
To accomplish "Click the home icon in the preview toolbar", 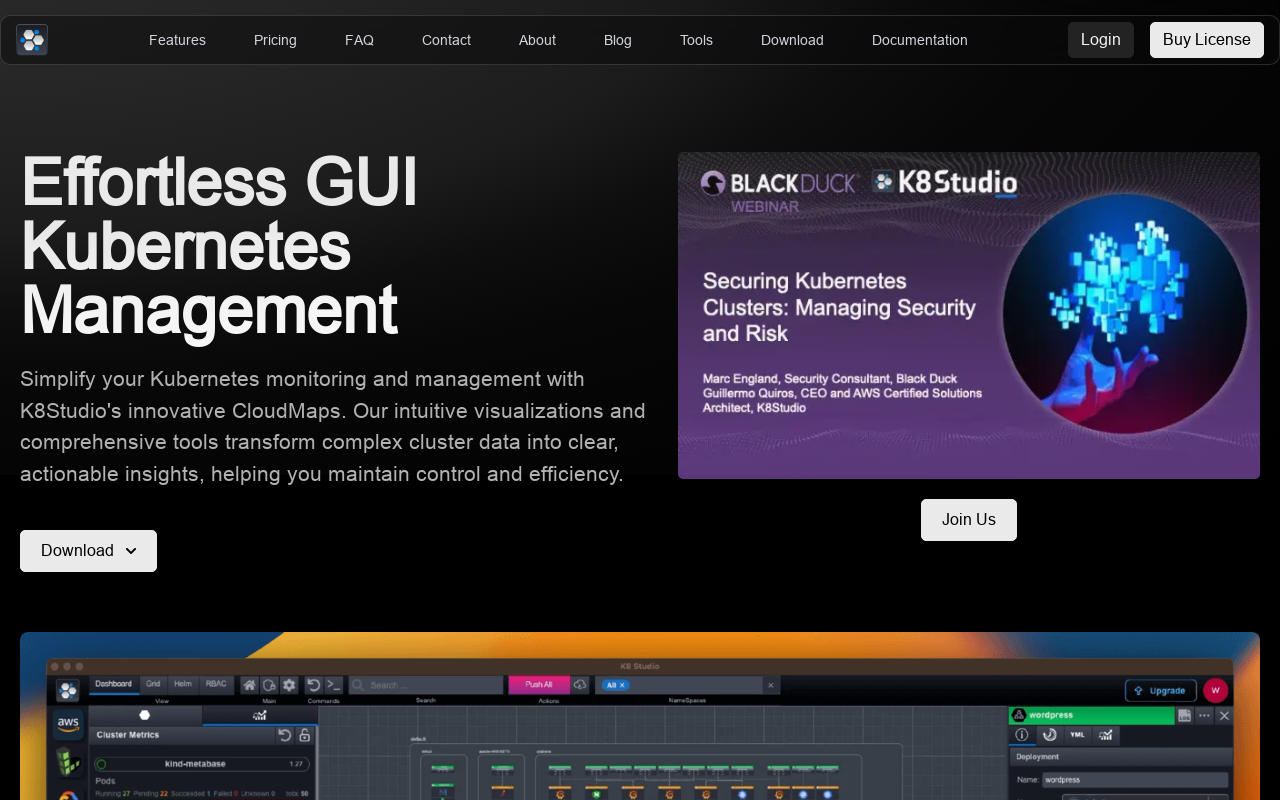I will tap(249, 685).
